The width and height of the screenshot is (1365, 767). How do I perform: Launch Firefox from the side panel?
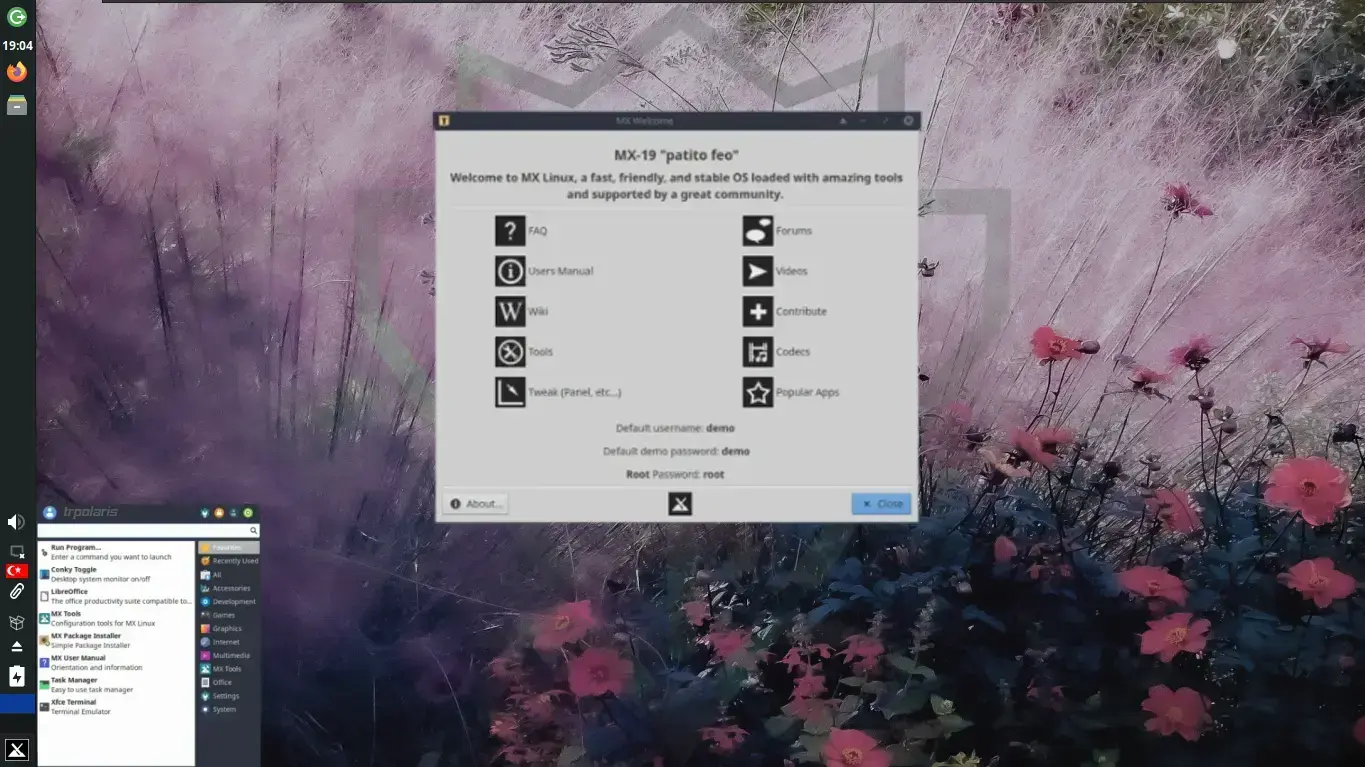[17, 72]
